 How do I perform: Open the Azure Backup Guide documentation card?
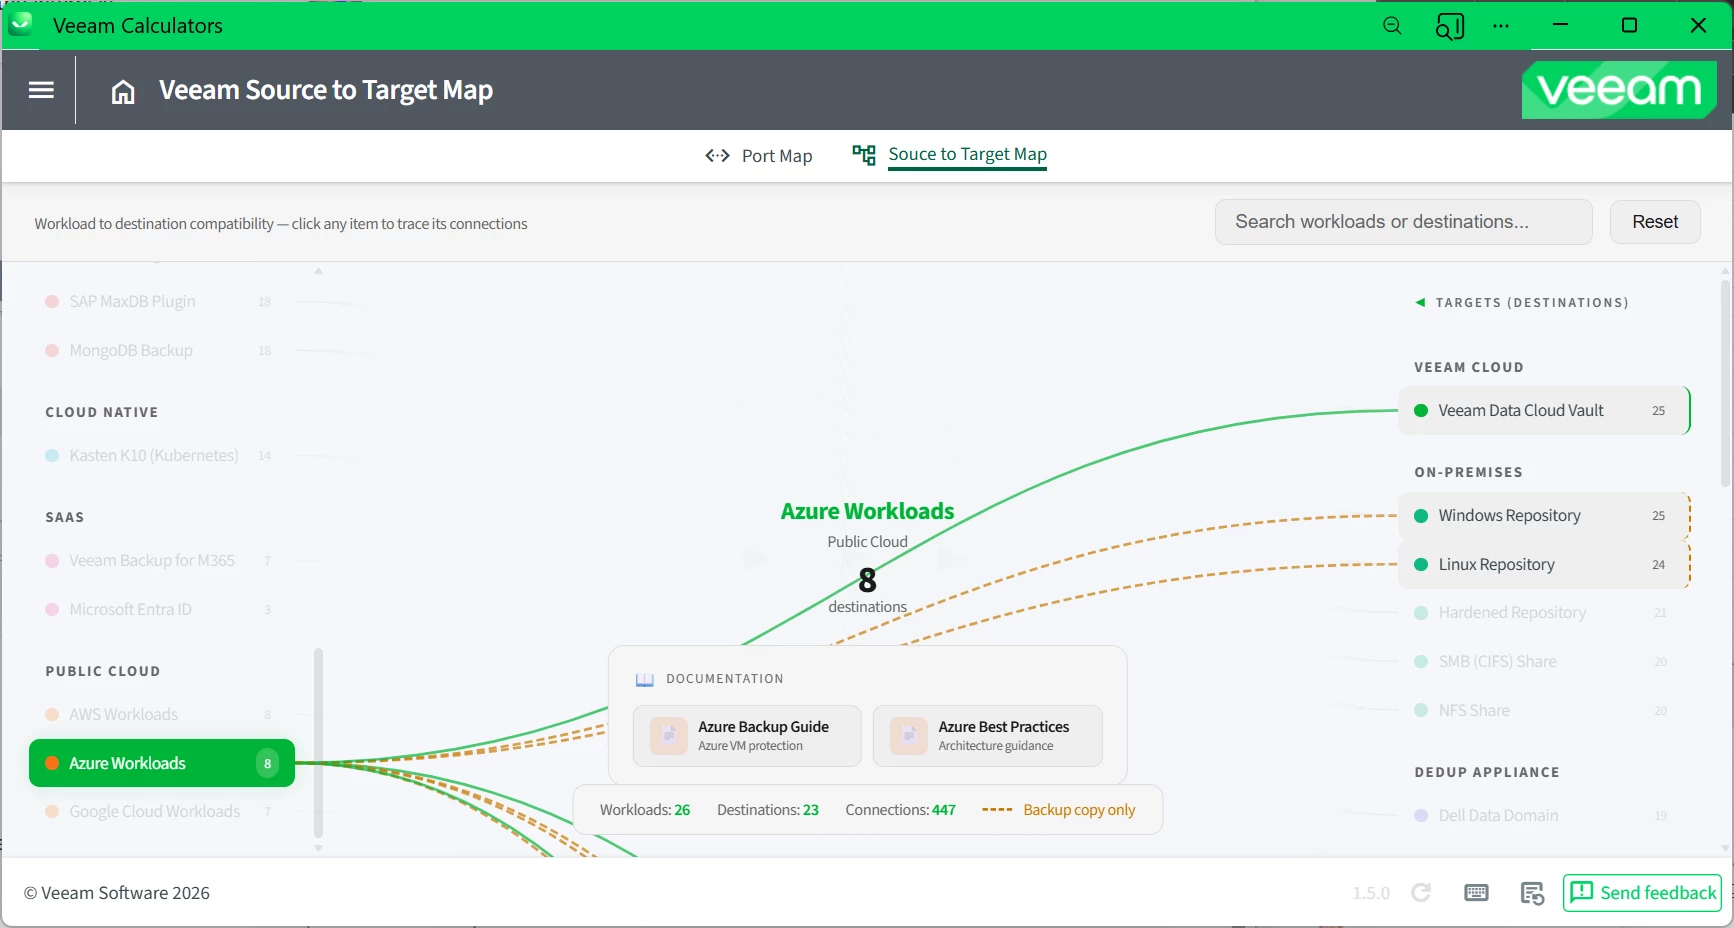tap(747, 736)
